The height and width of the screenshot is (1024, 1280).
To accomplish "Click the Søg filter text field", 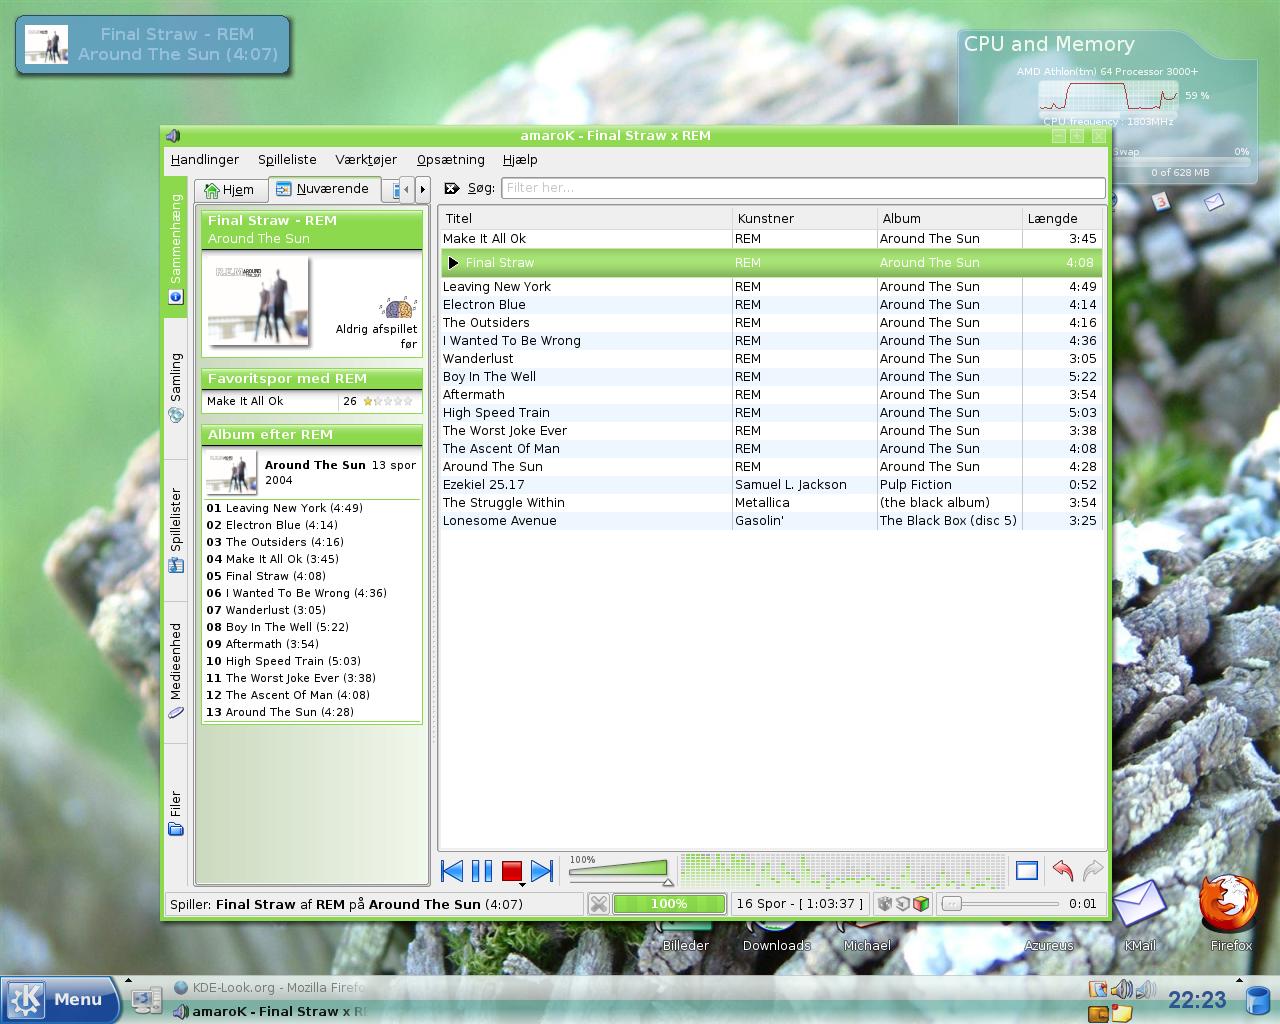I will 803,188.
